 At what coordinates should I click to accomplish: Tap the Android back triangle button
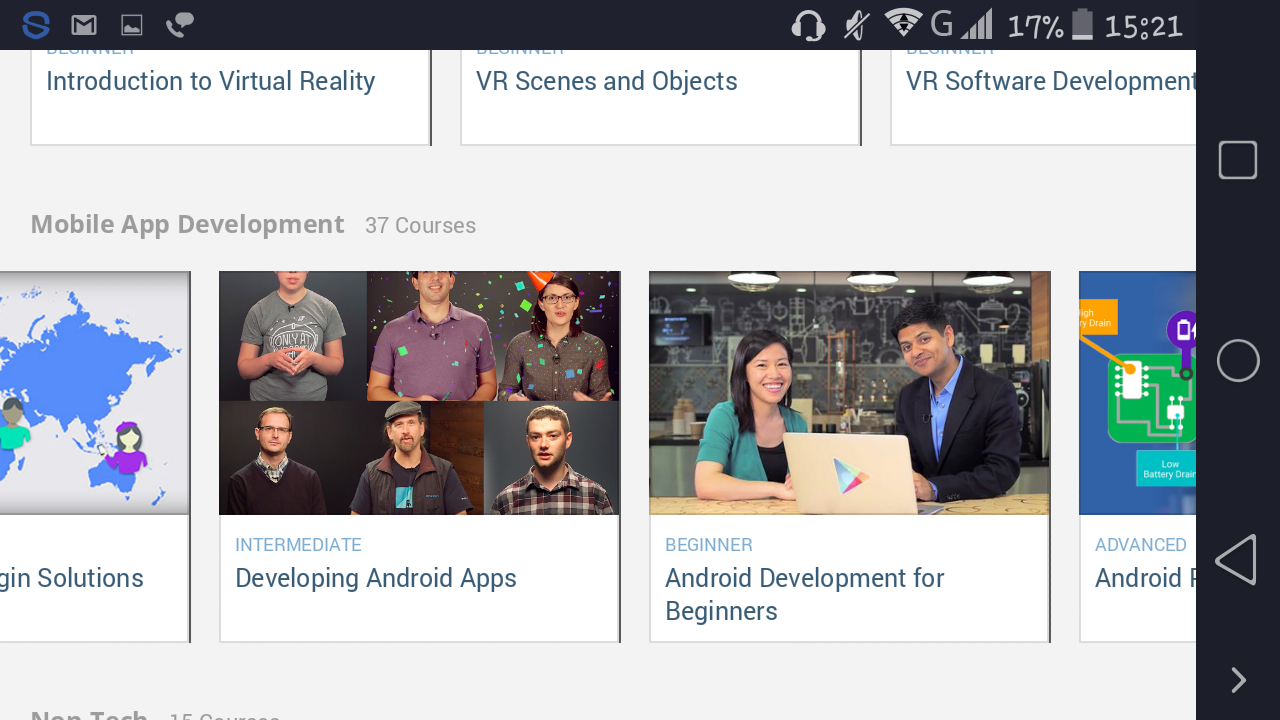pos(1237,559)
